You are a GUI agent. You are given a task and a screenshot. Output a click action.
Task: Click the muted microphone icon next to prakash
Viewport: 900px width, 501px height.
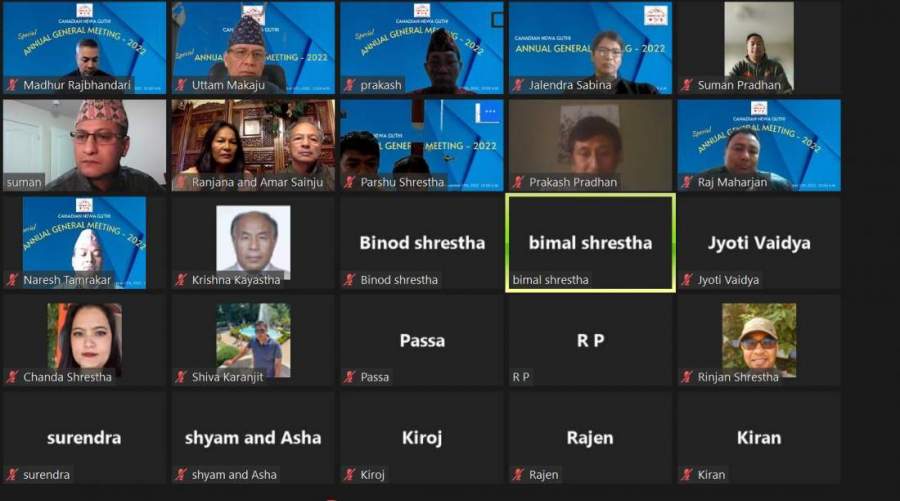[350, 85]
